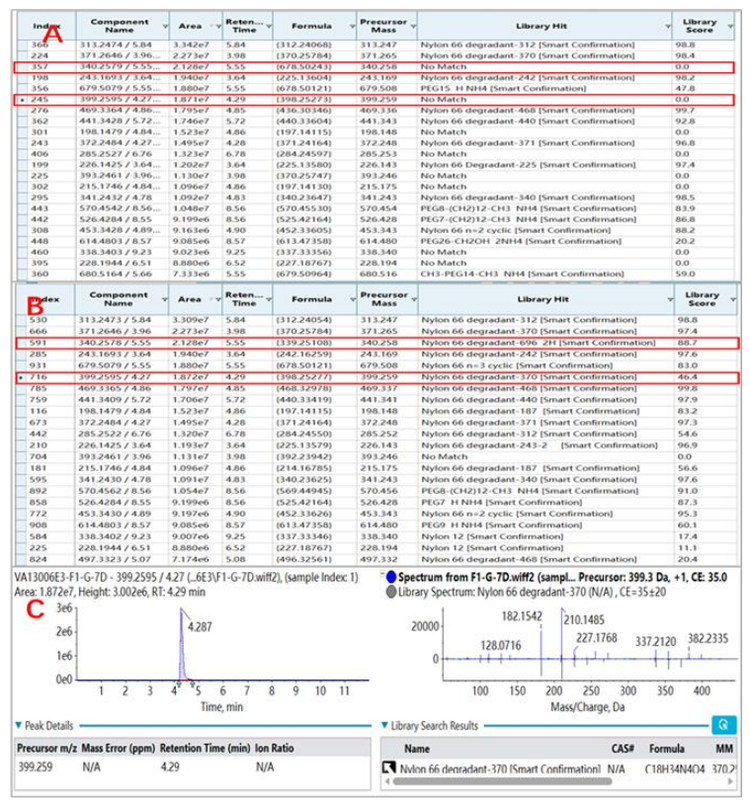Screen dimensions: 750x807
Task: Click 'PEG26-CH2OH 2NH4' library hit cell
Action: pyautogui.click(x=520, y=241)
